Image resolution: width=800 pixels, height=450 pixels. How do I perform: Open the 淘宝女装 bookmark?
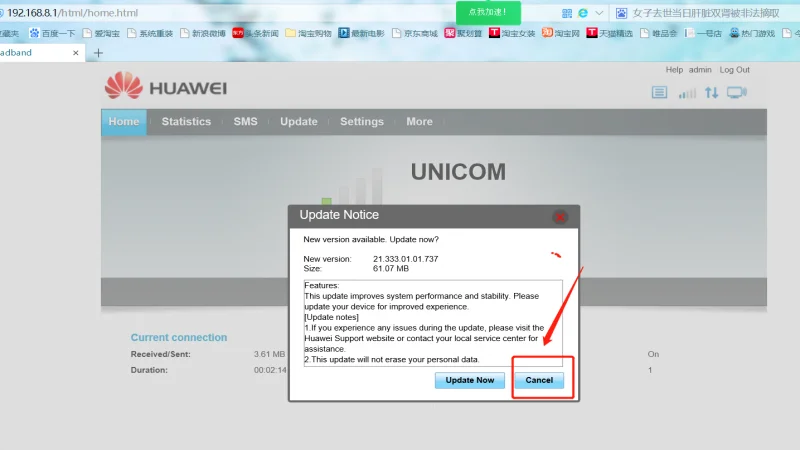512,33
